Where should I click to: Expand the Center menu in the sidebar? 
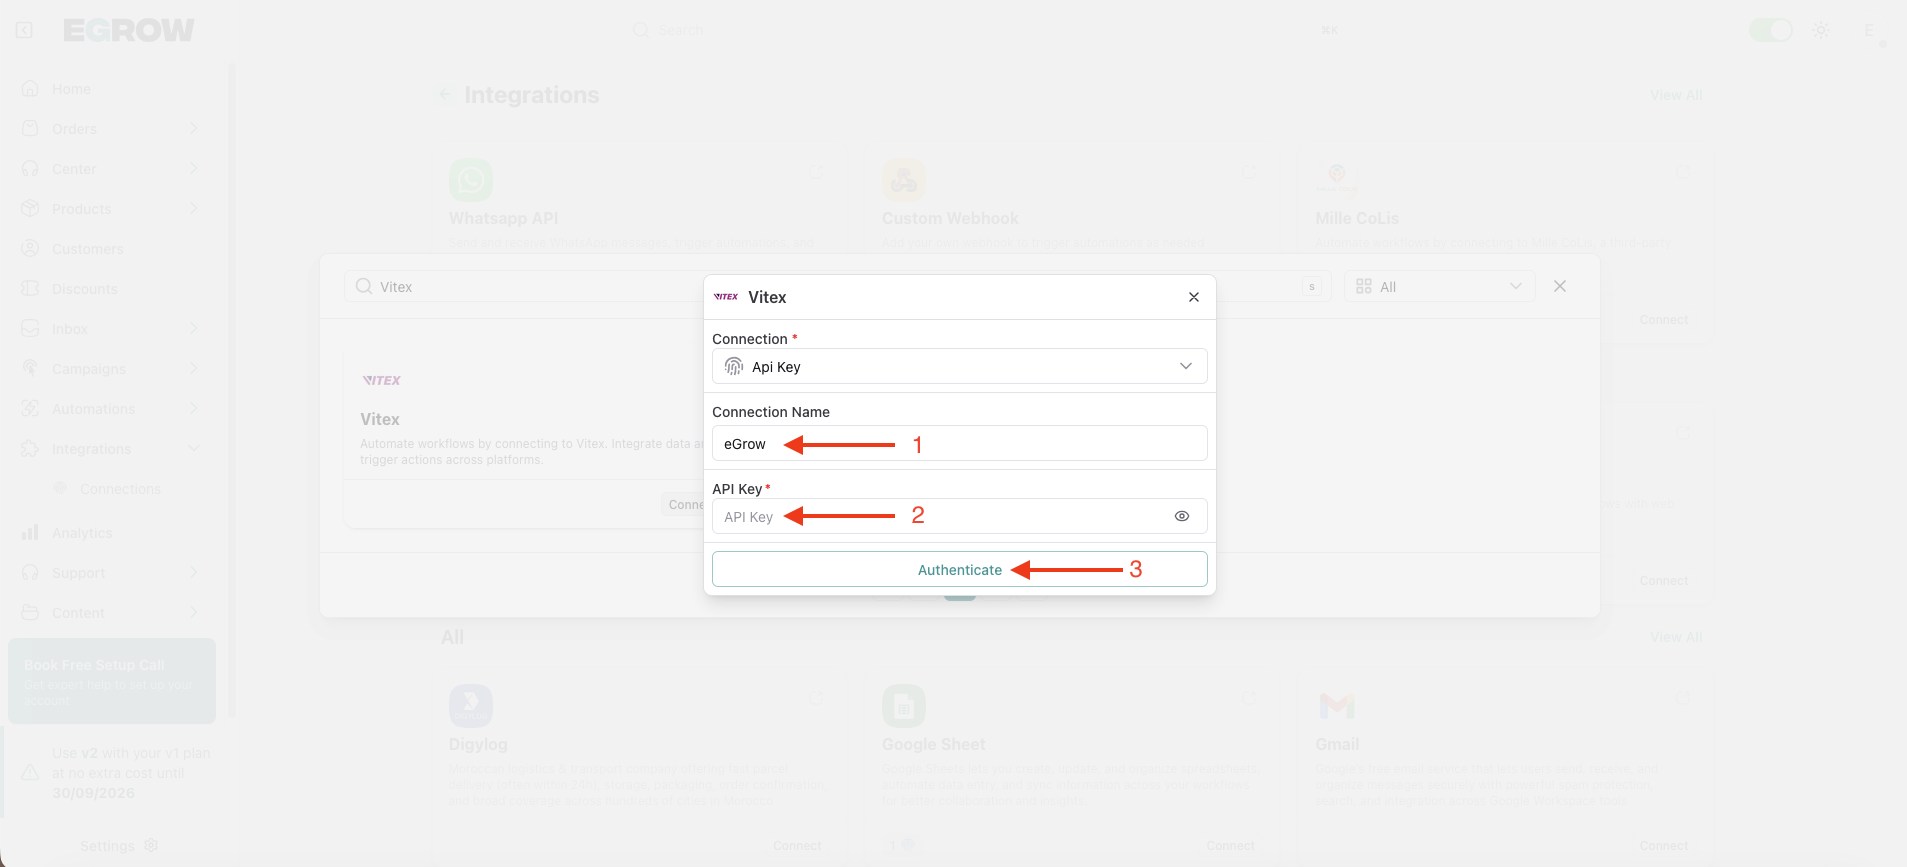194,169
